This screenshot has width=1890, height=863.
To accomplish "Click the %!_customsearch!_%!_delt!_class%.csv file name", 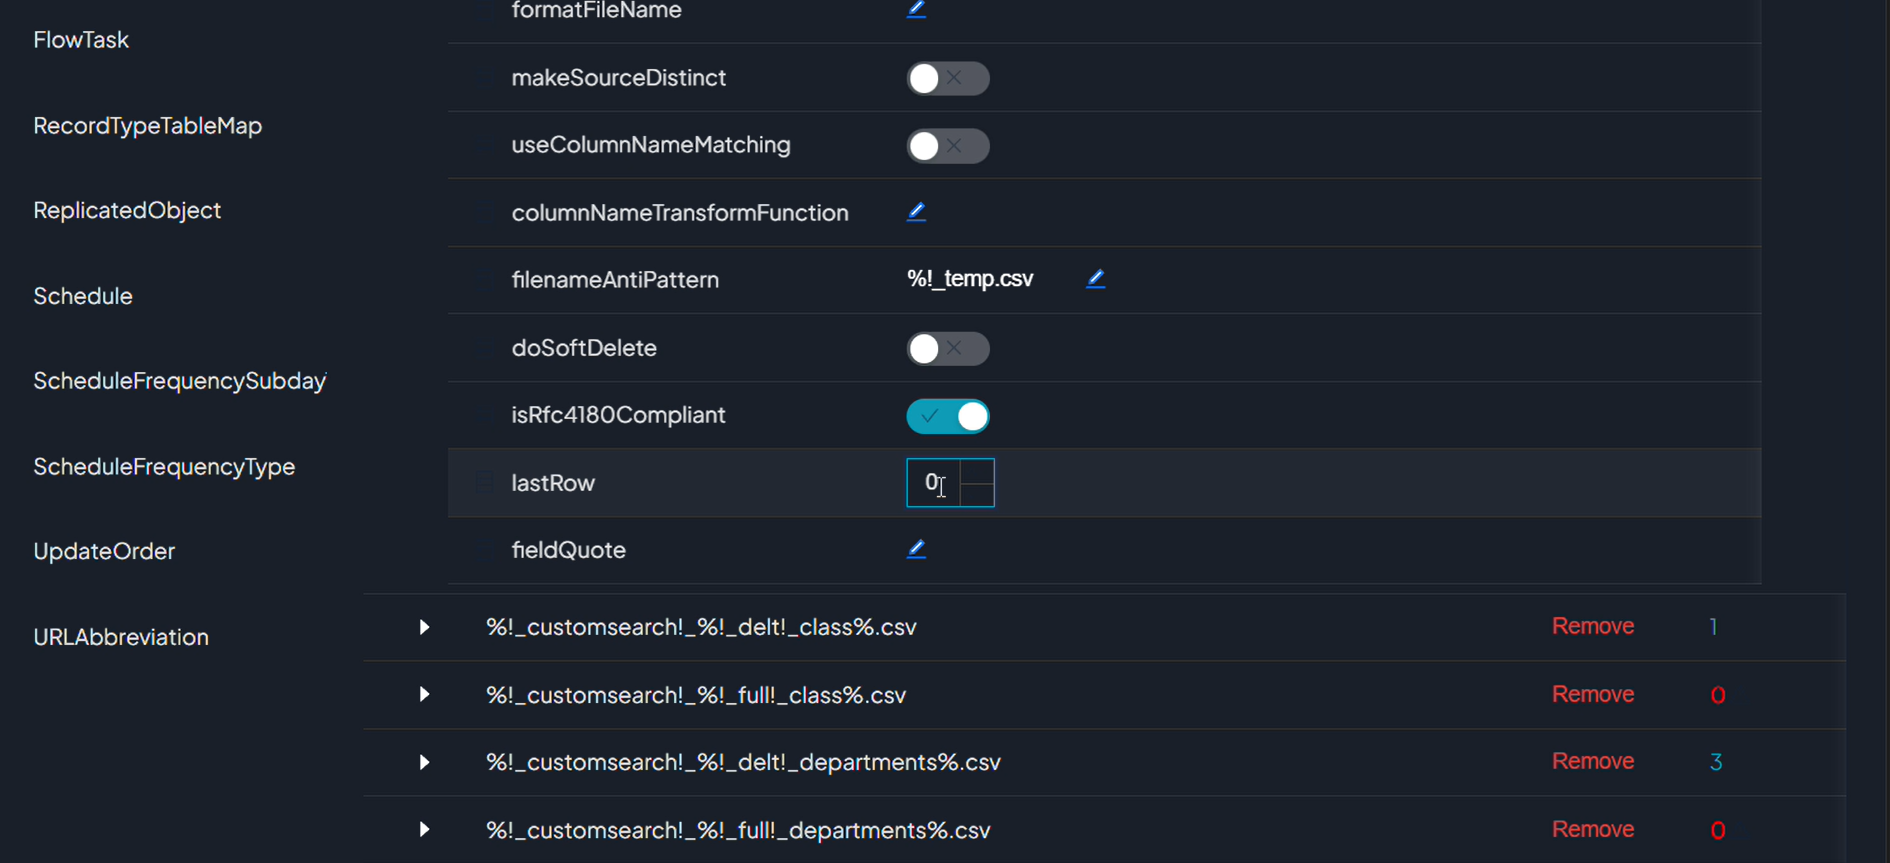I will point(701,627).
